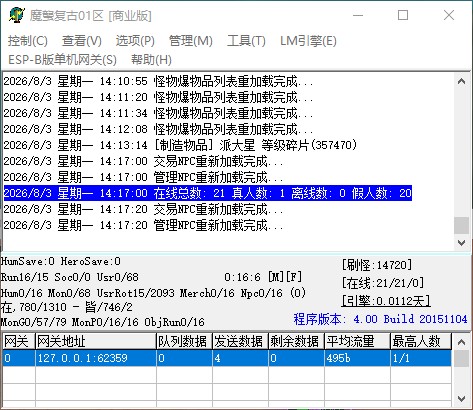Click log pane scroll-down arrow

[462, 243]
